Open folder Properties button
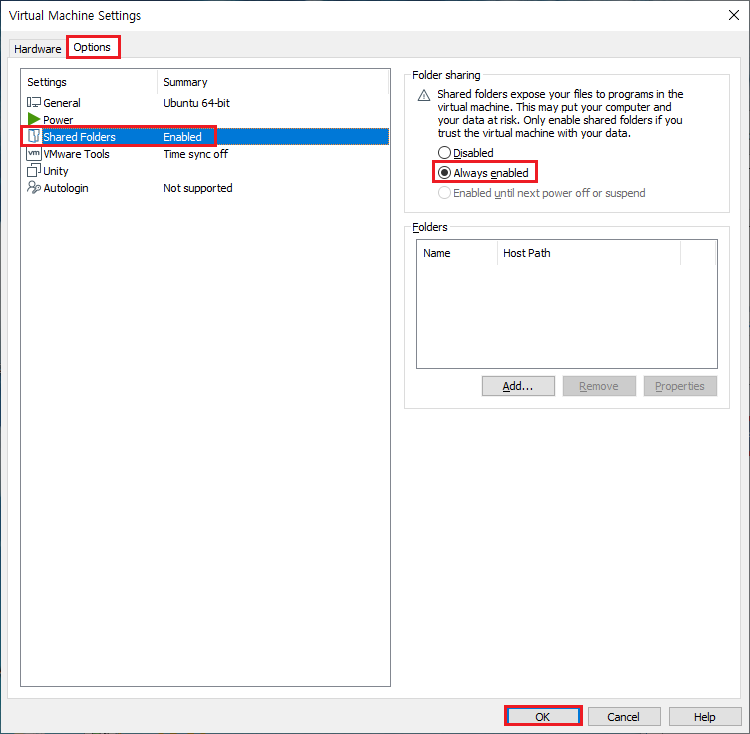The height and width of the screenshot is (734, 750). point(680,386)
